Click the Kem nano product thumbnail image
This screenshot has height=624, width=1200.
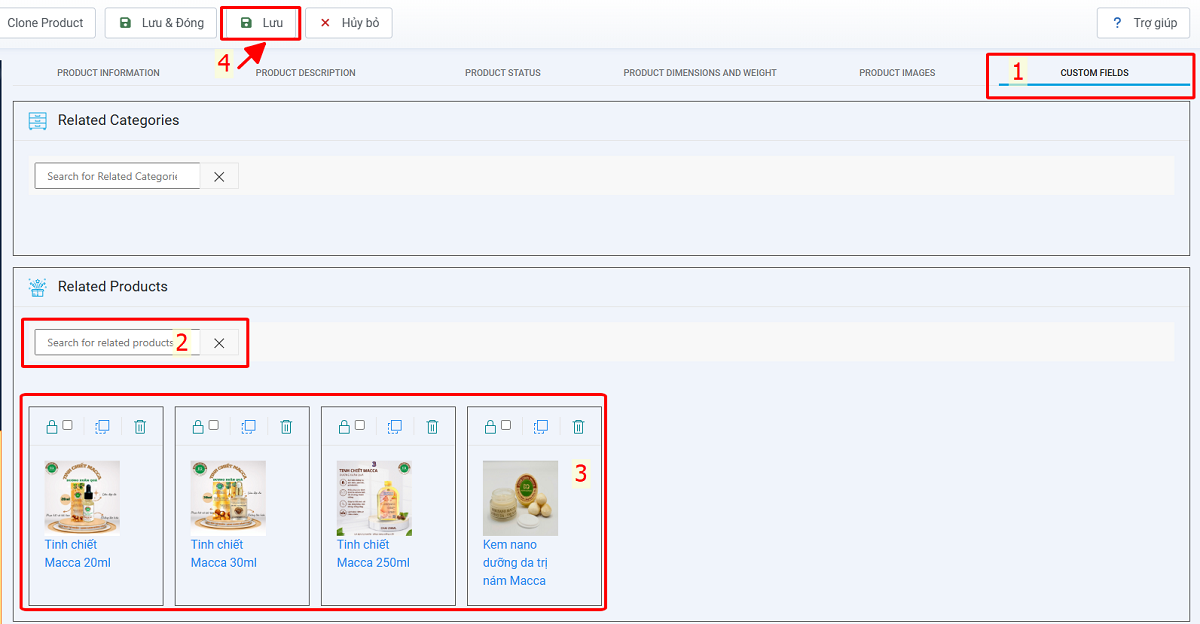pyautogui.click(x=520, y=498)
